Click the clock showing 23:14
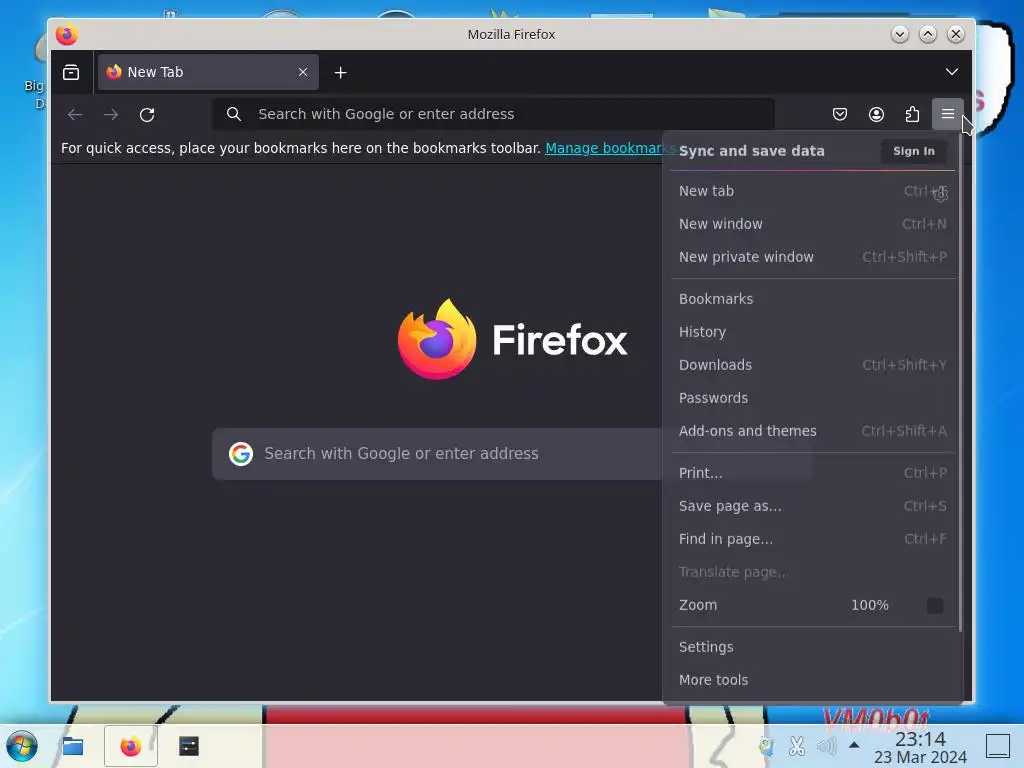The height and width of the screenshot is (768, 1024). pyautogui.click(x=920, y=739)
